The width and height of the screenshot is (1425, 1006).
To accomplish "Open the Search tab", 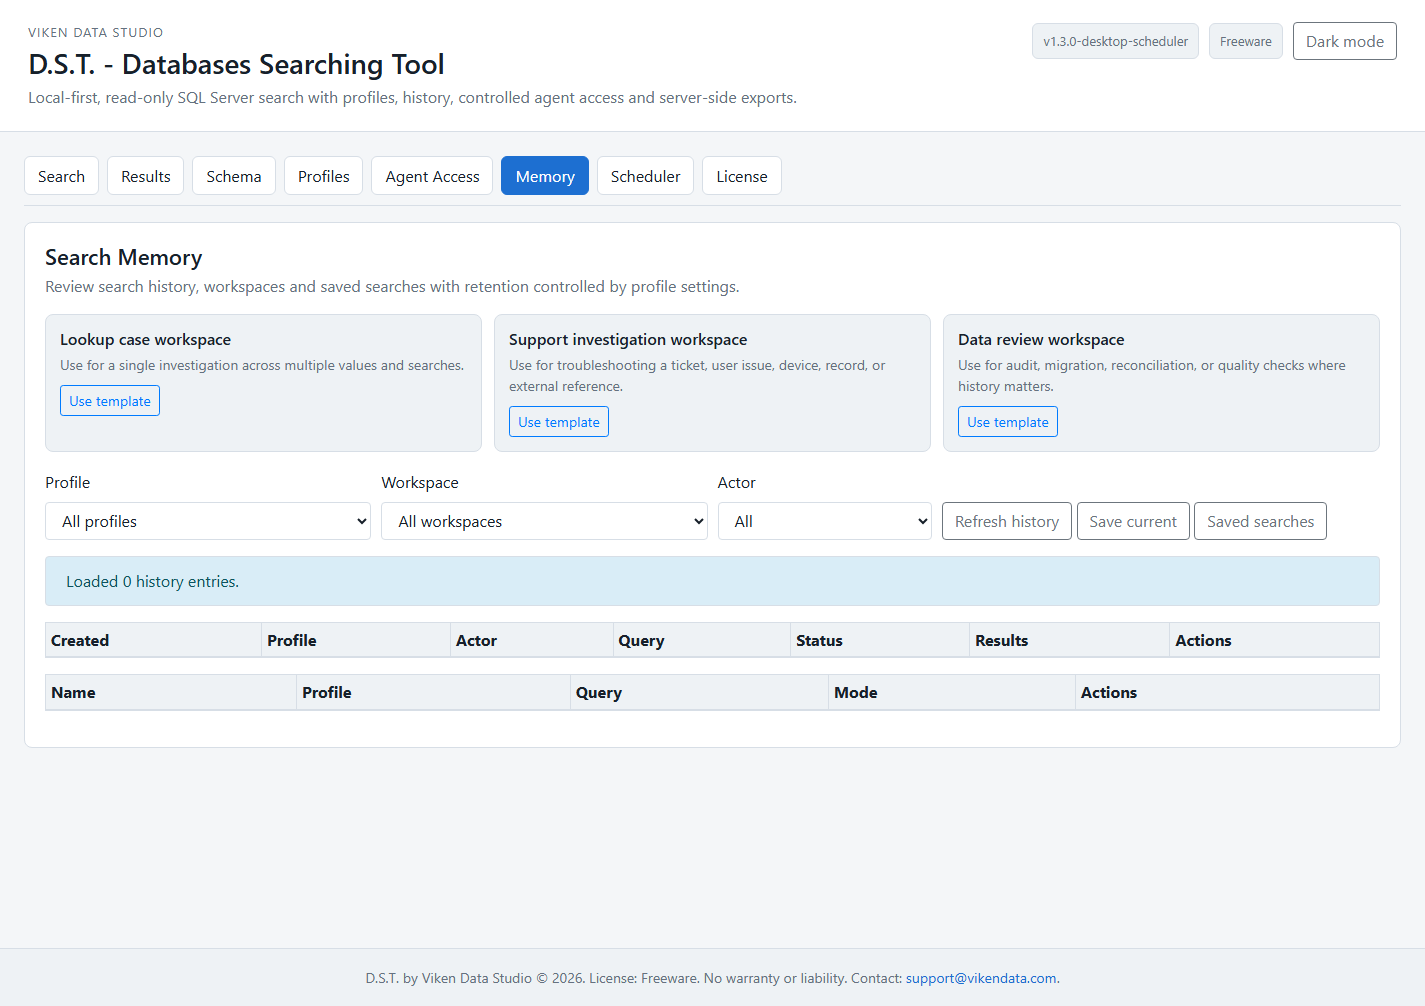I will (61, 176).
